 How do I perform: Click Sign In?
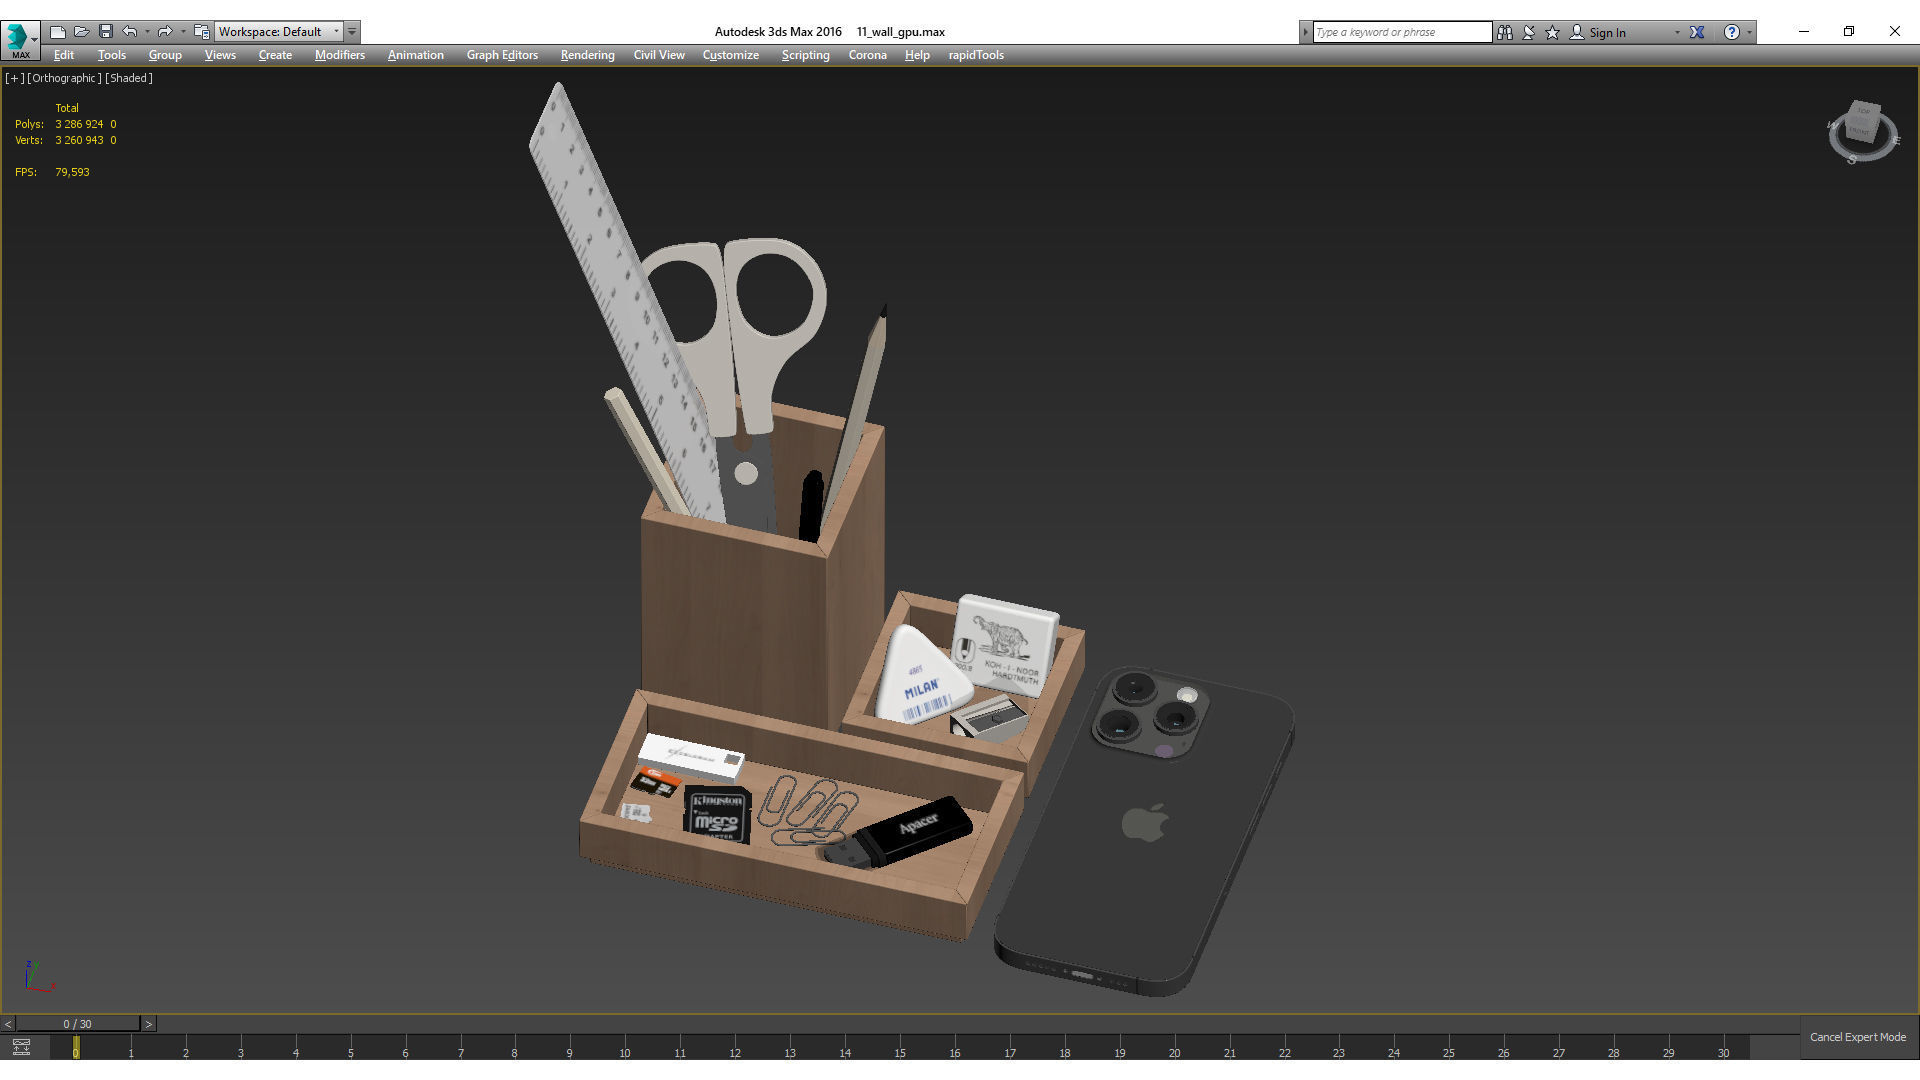[1607, 32]
